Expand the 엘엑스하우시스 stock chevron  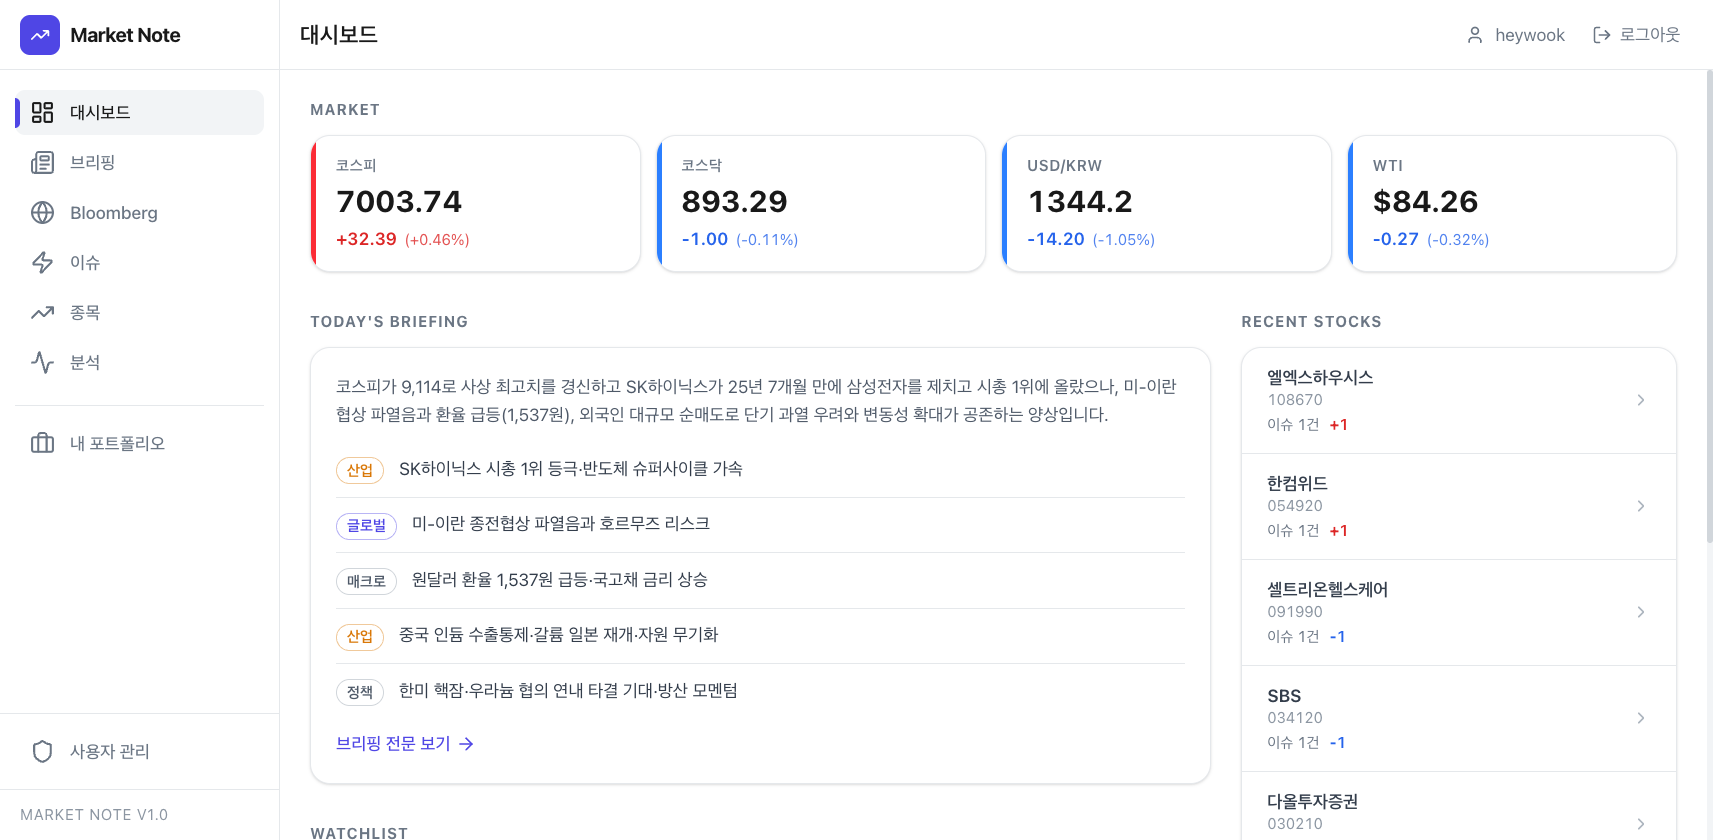pyautogui.click(x=1641, y=400)
